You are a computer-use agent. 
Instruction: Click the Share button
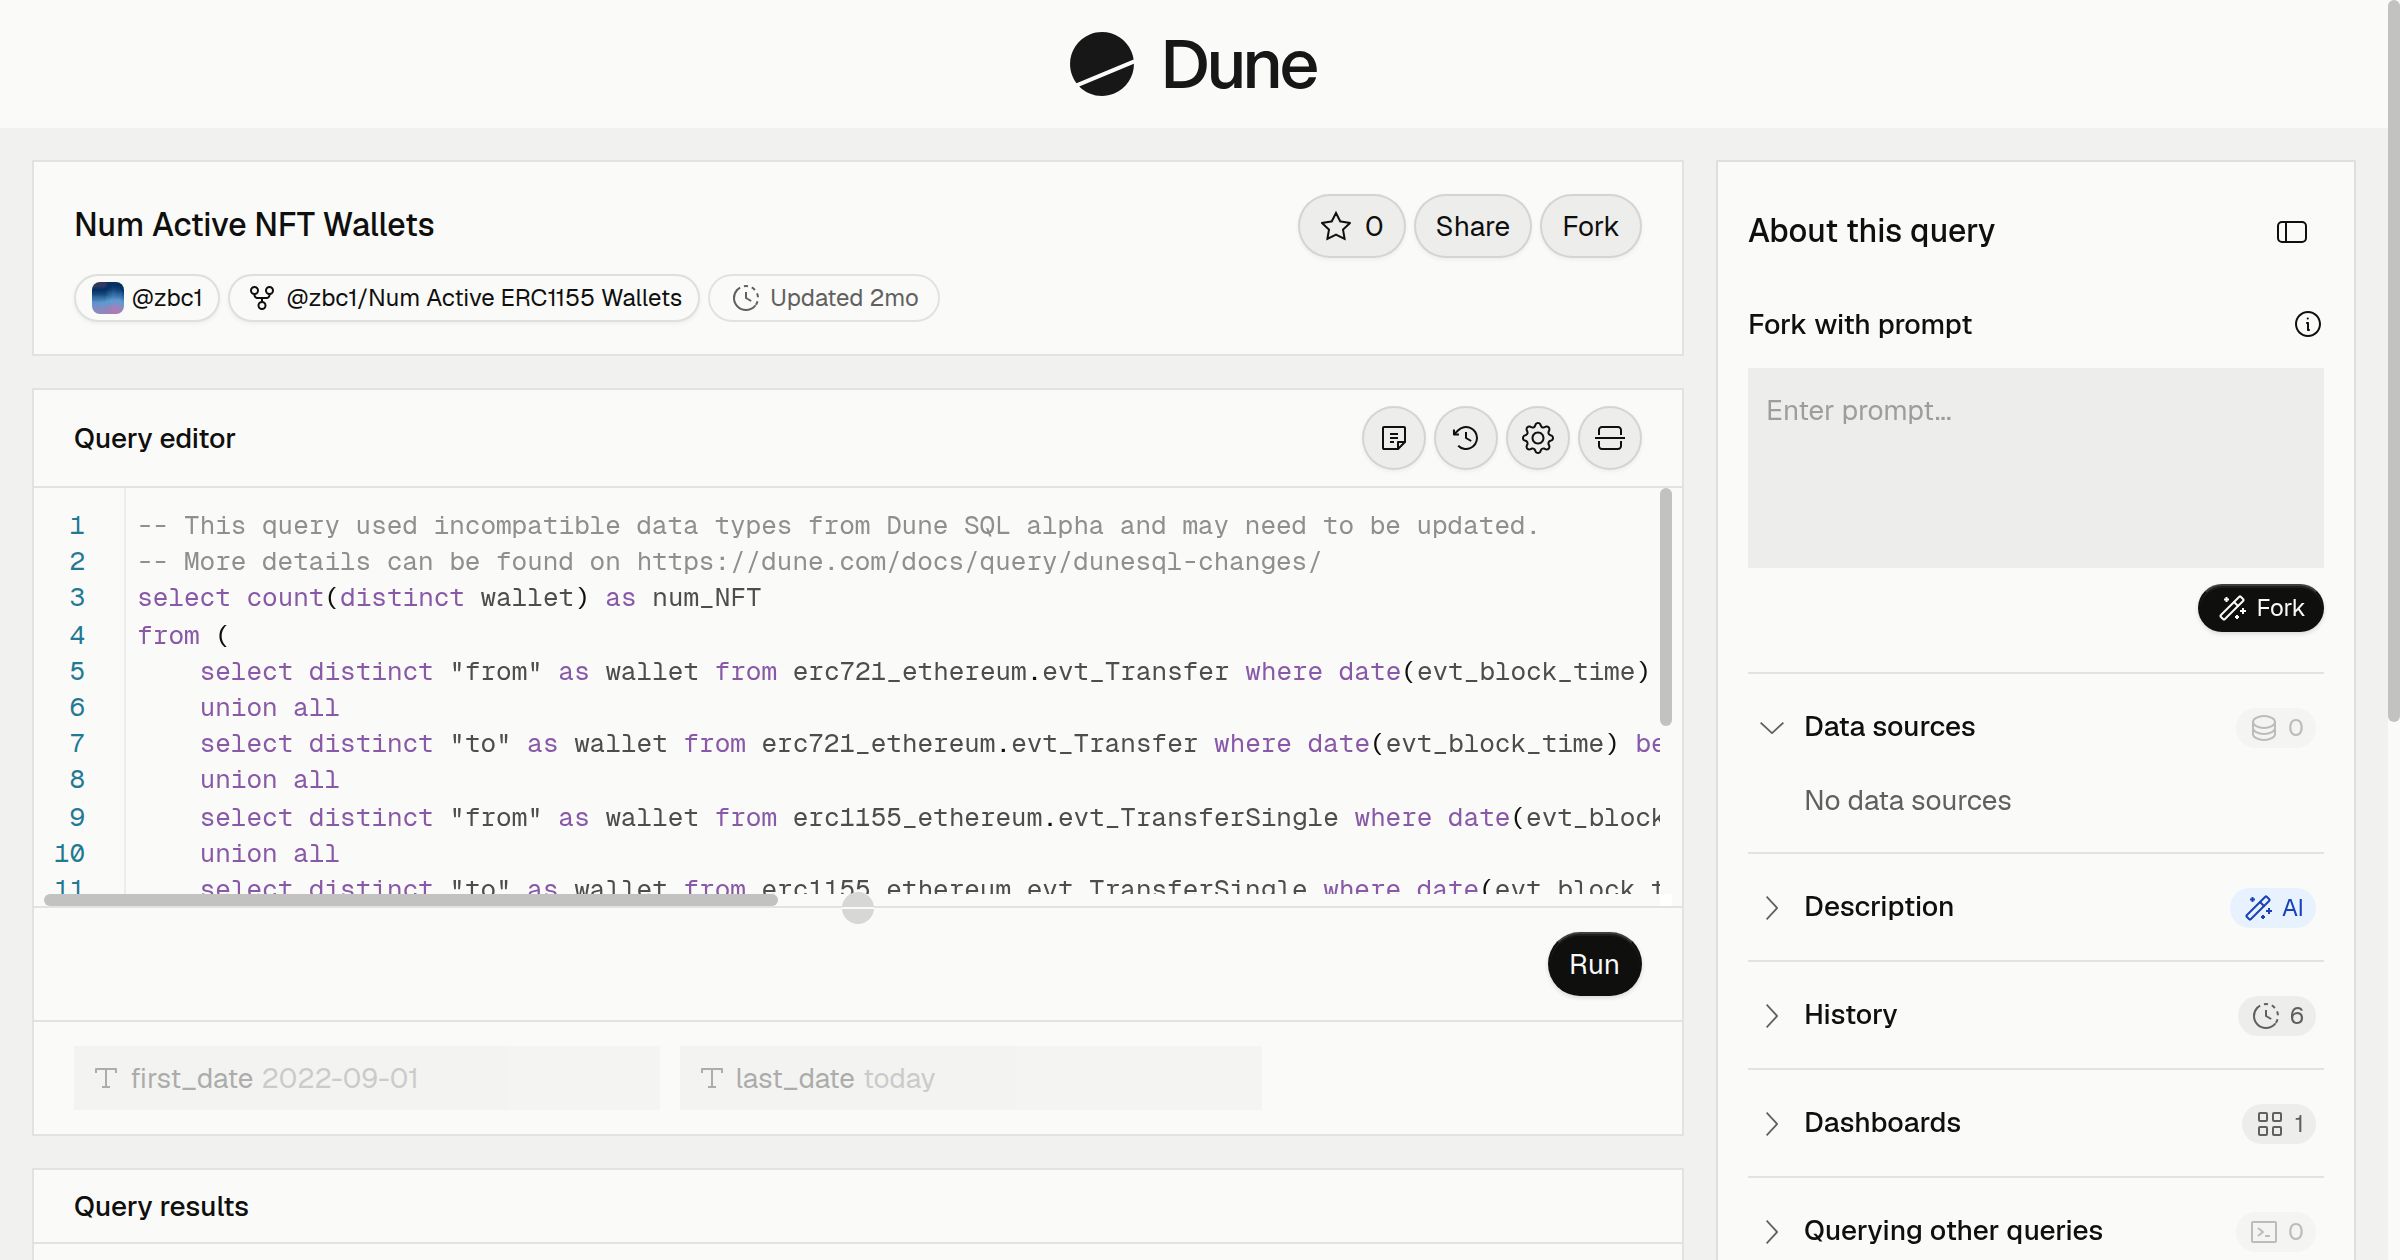(x=1472, y=226)
